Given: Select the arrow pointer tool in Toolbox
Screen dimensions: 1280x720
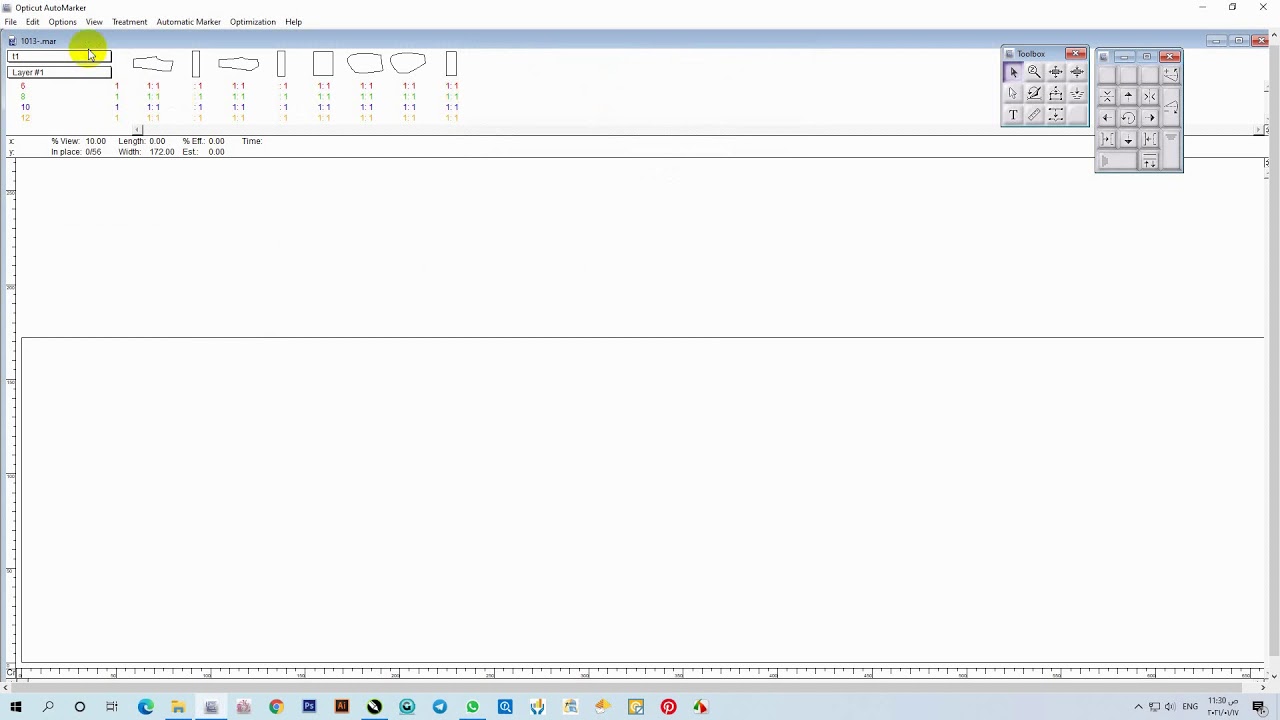Looking at the screenshot, I should pyautogui.click(x=1013, y=72).
